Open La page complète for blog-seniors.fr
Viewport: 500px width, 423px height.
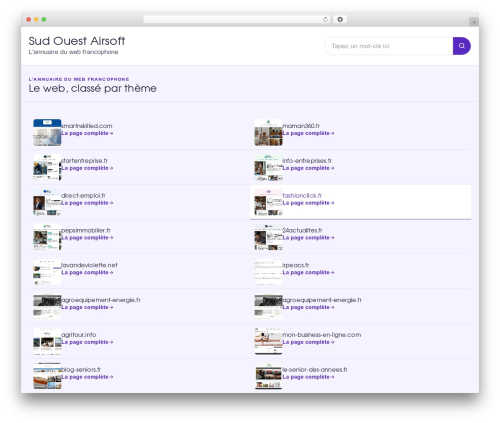[x=87, y=377]
